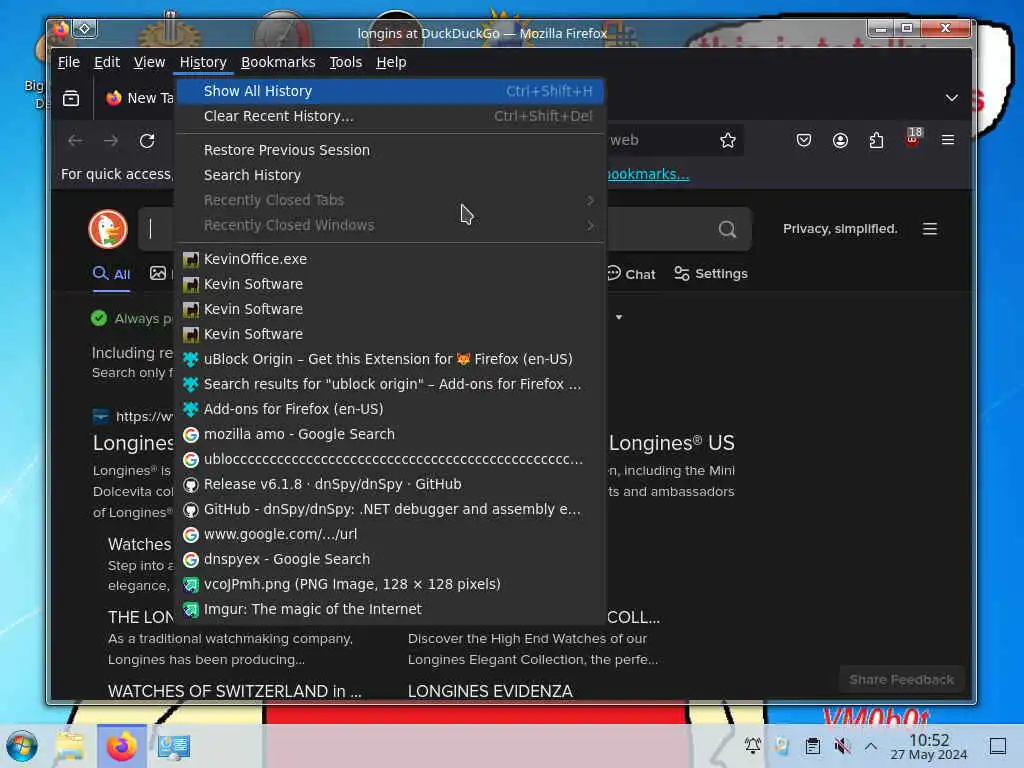Click Share Feedback button
1024x768 pixels.
pos(901,680)
